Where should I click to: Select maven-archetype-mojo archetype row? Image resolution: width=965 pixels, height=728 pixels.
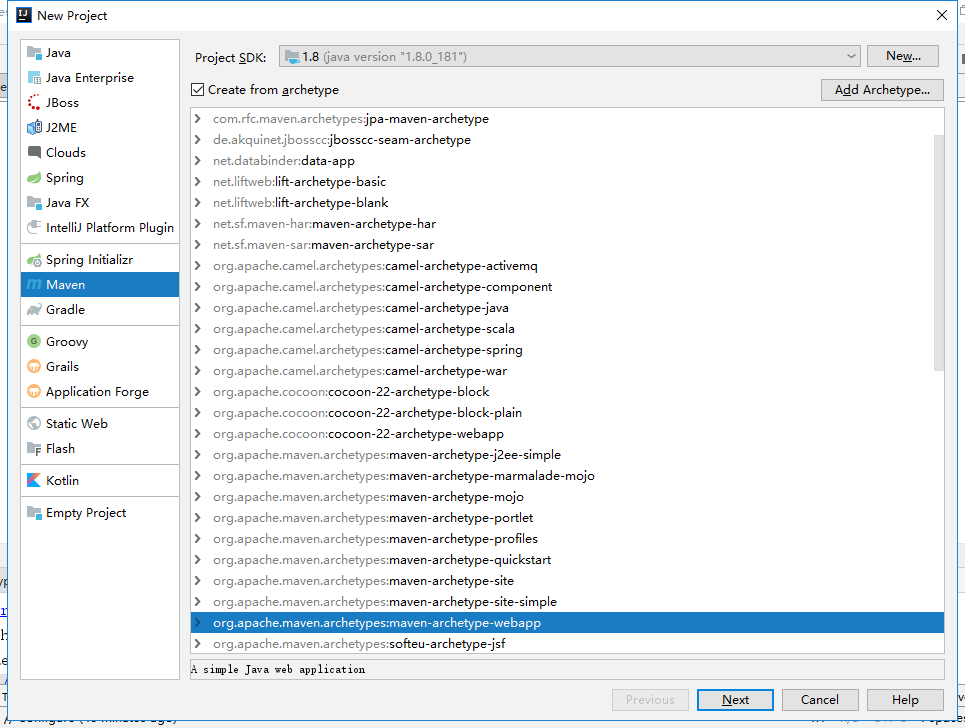(567, 496)
